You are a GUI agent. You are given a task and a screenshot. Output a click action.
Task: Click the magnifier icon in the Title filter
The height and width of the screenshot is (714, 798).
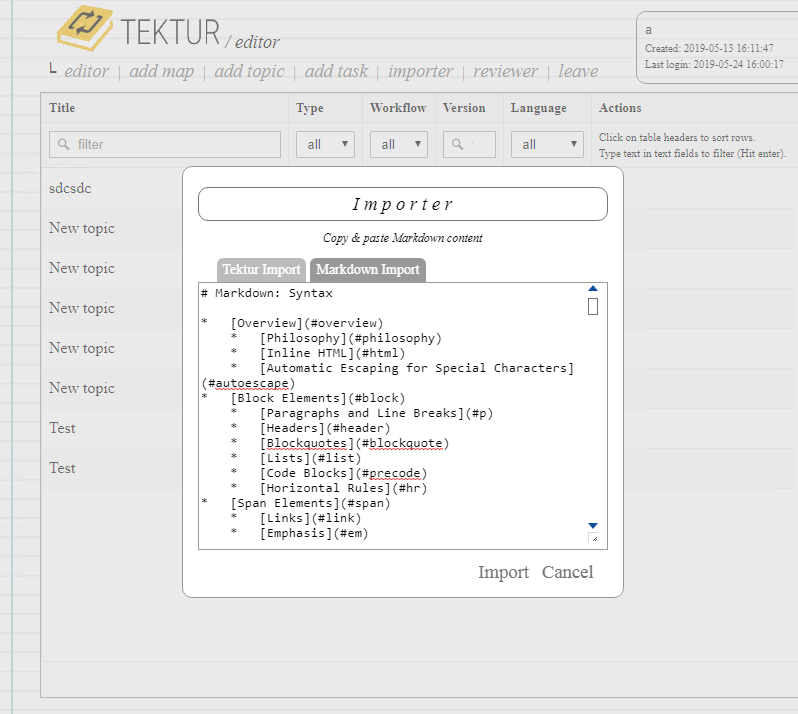point(64,144)
